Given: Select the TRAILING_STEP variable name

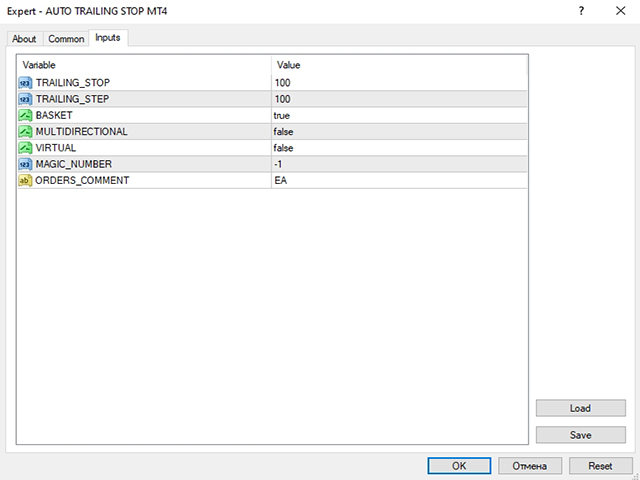Looking at the screenshot, I should point(73,99).
